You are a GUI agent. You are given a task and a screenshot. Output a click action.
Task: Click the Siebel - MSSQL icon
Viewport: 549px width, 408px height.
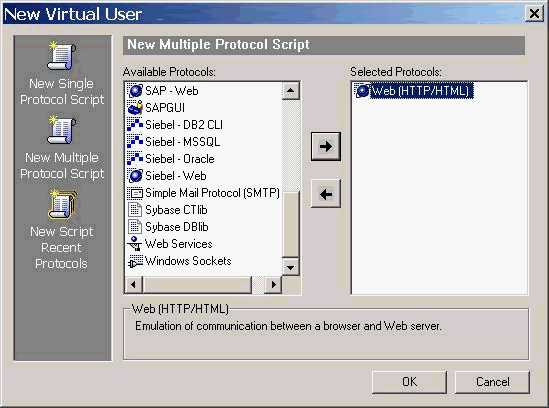[x=135, y=141]
